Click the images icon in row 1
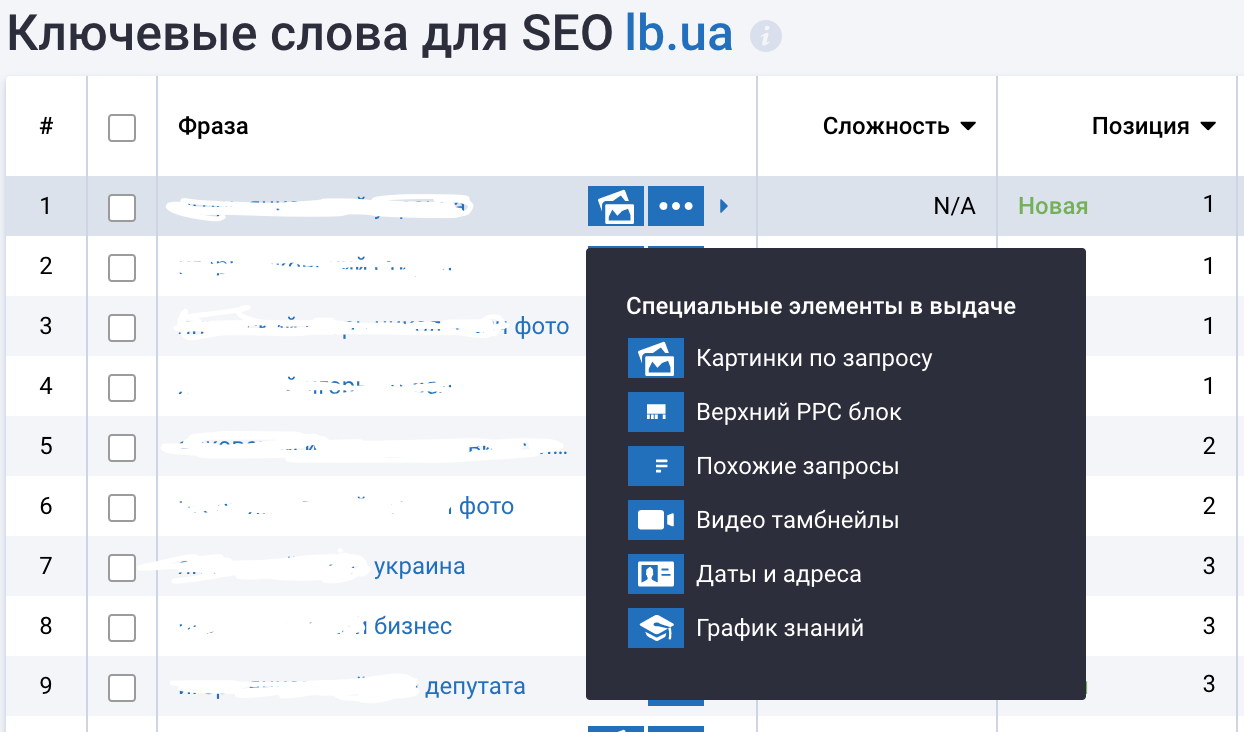 (x=615, y=206)
